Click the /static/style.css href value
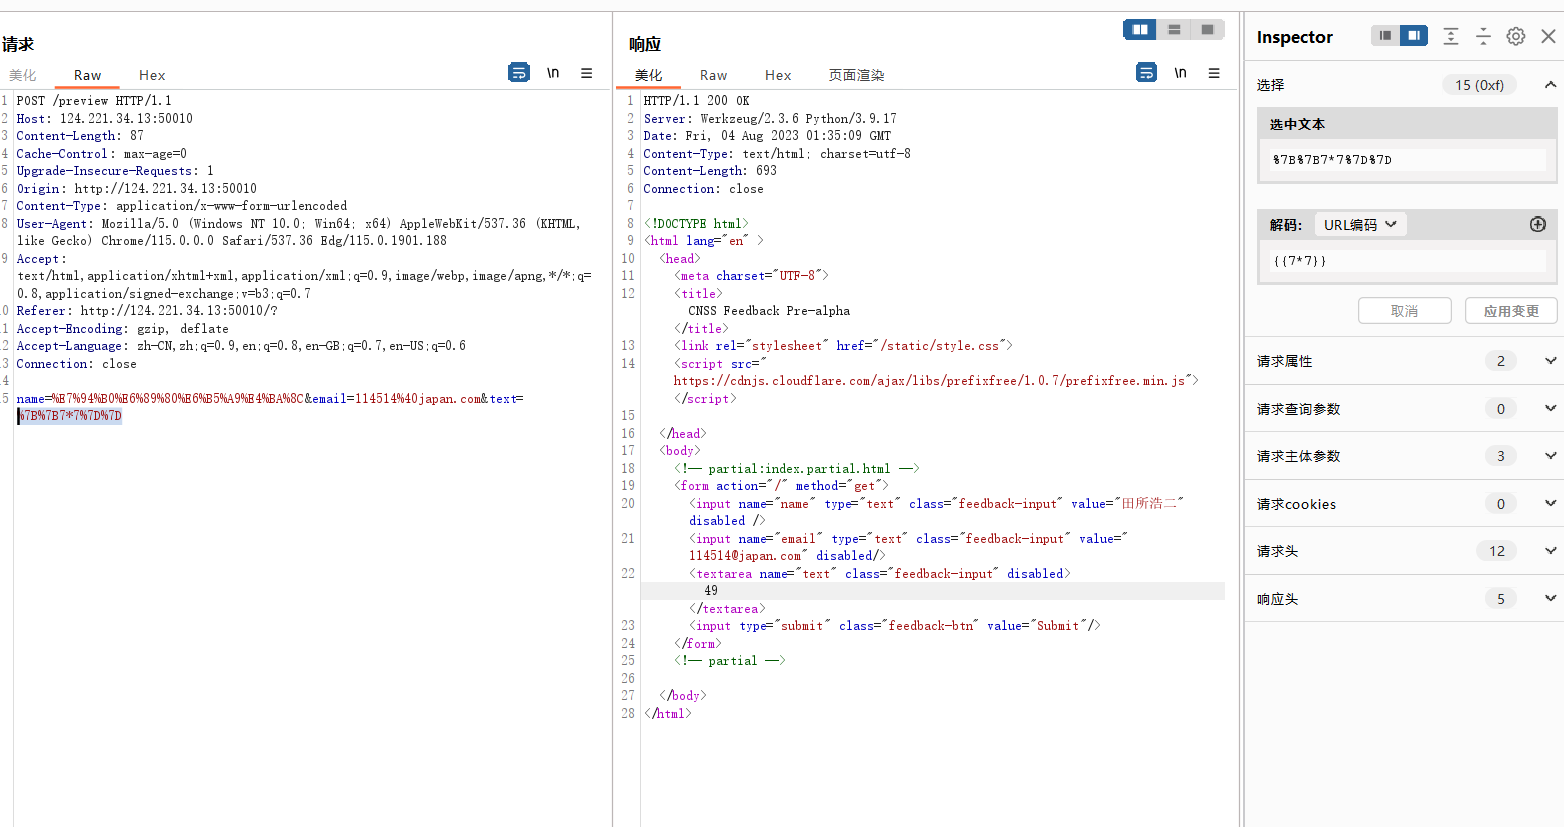Viewport: 1564px width, 827px height. 939,346
